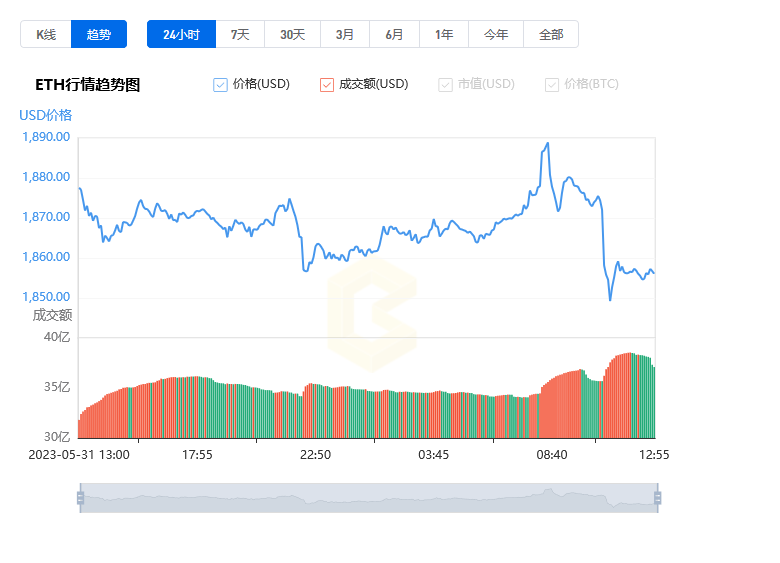Toggle the 成交额(USD) checkbox
Viewport: 780px width, 563px height.
point(327,85)
